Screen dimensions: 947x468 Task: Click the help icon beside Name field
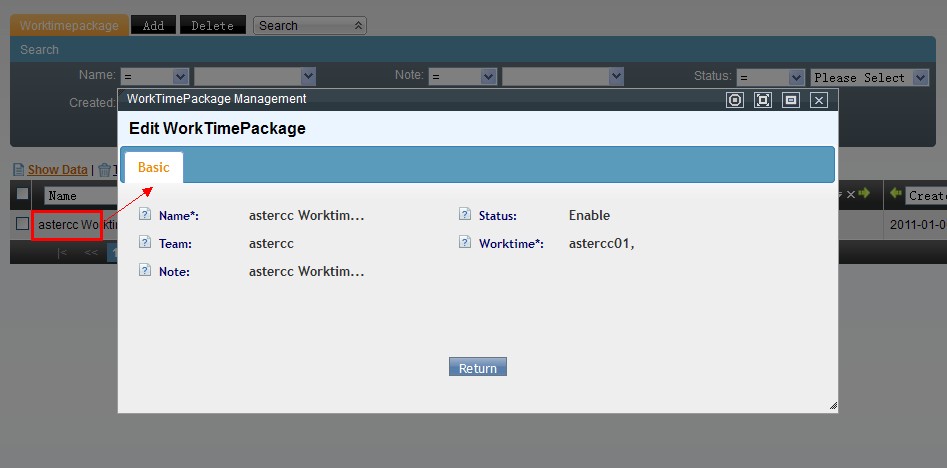coord(145,215)
